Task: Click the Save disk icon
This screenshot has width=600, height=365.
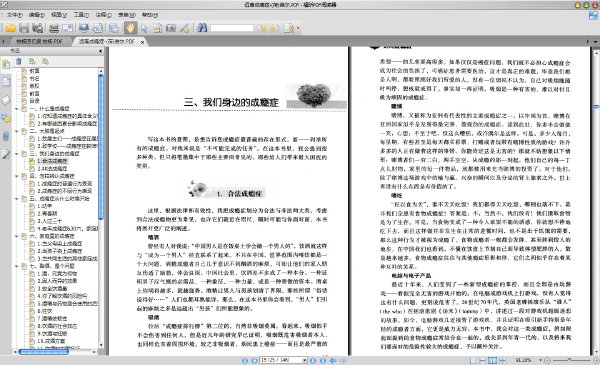Action: 24,28
